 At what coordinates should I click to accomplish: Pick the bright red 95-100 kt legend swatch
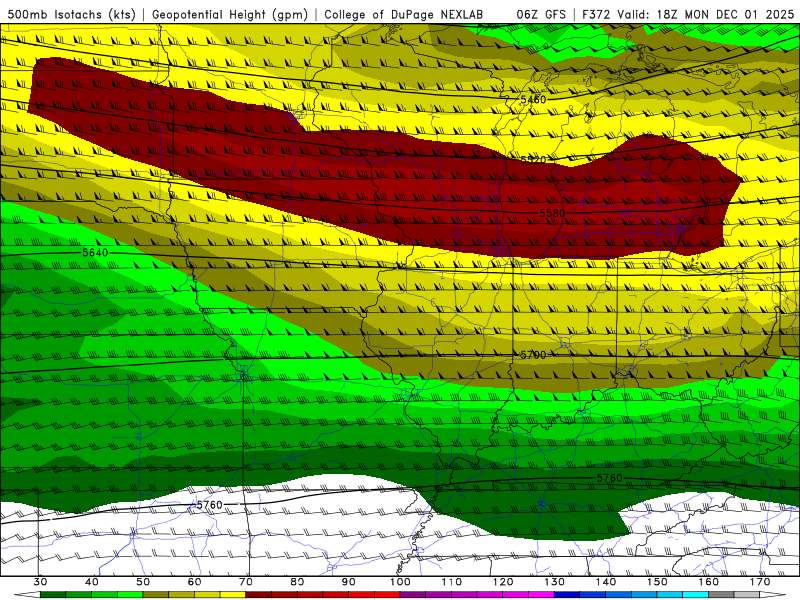[387, 595]
